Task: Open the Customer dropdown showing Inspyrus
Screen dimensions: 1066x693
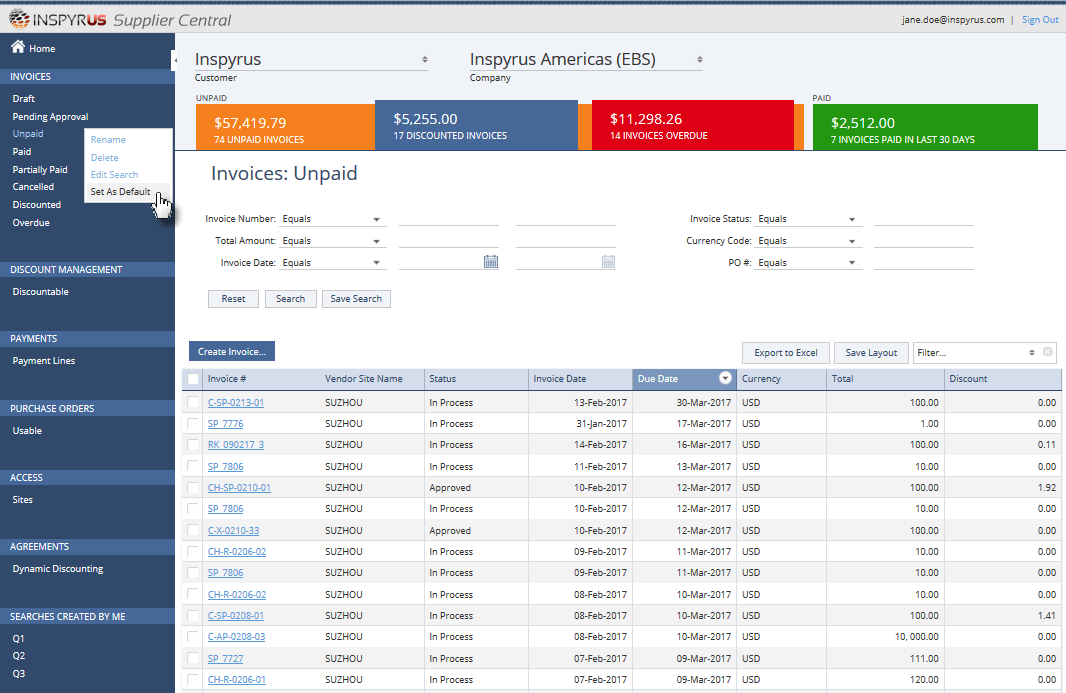Action: point(311,60)
